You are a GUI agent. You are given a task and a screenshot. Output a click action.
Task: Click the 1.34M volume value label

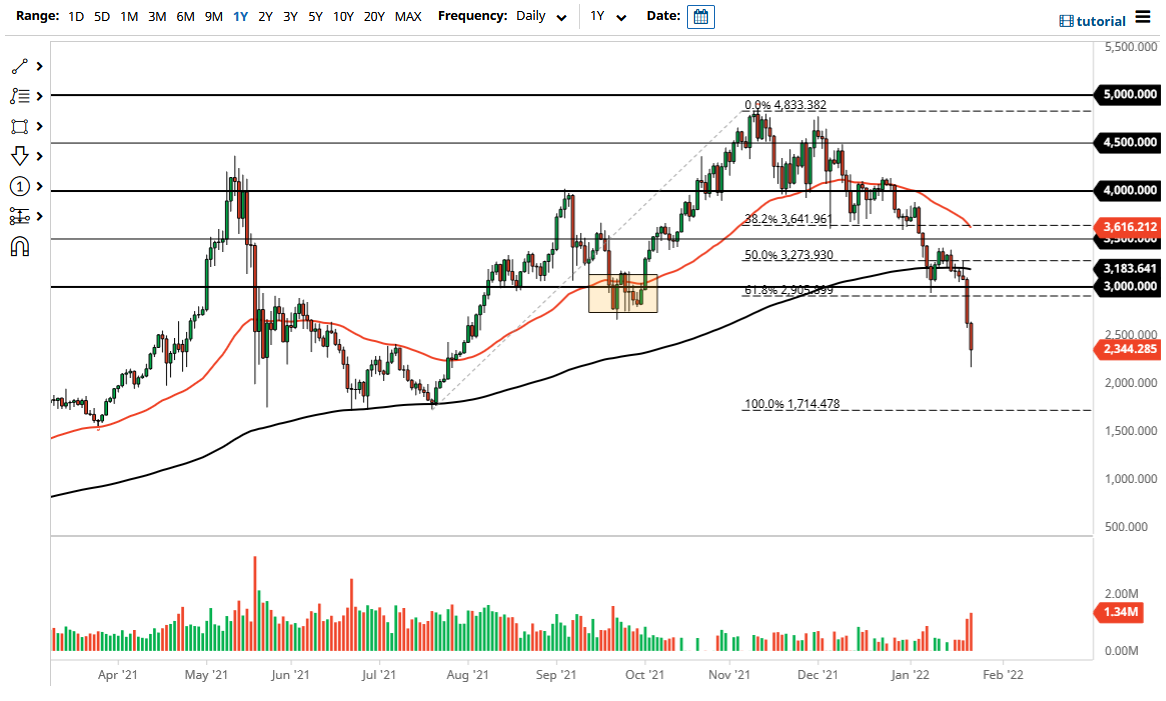pyautogui.click(x=1122, y=611)
